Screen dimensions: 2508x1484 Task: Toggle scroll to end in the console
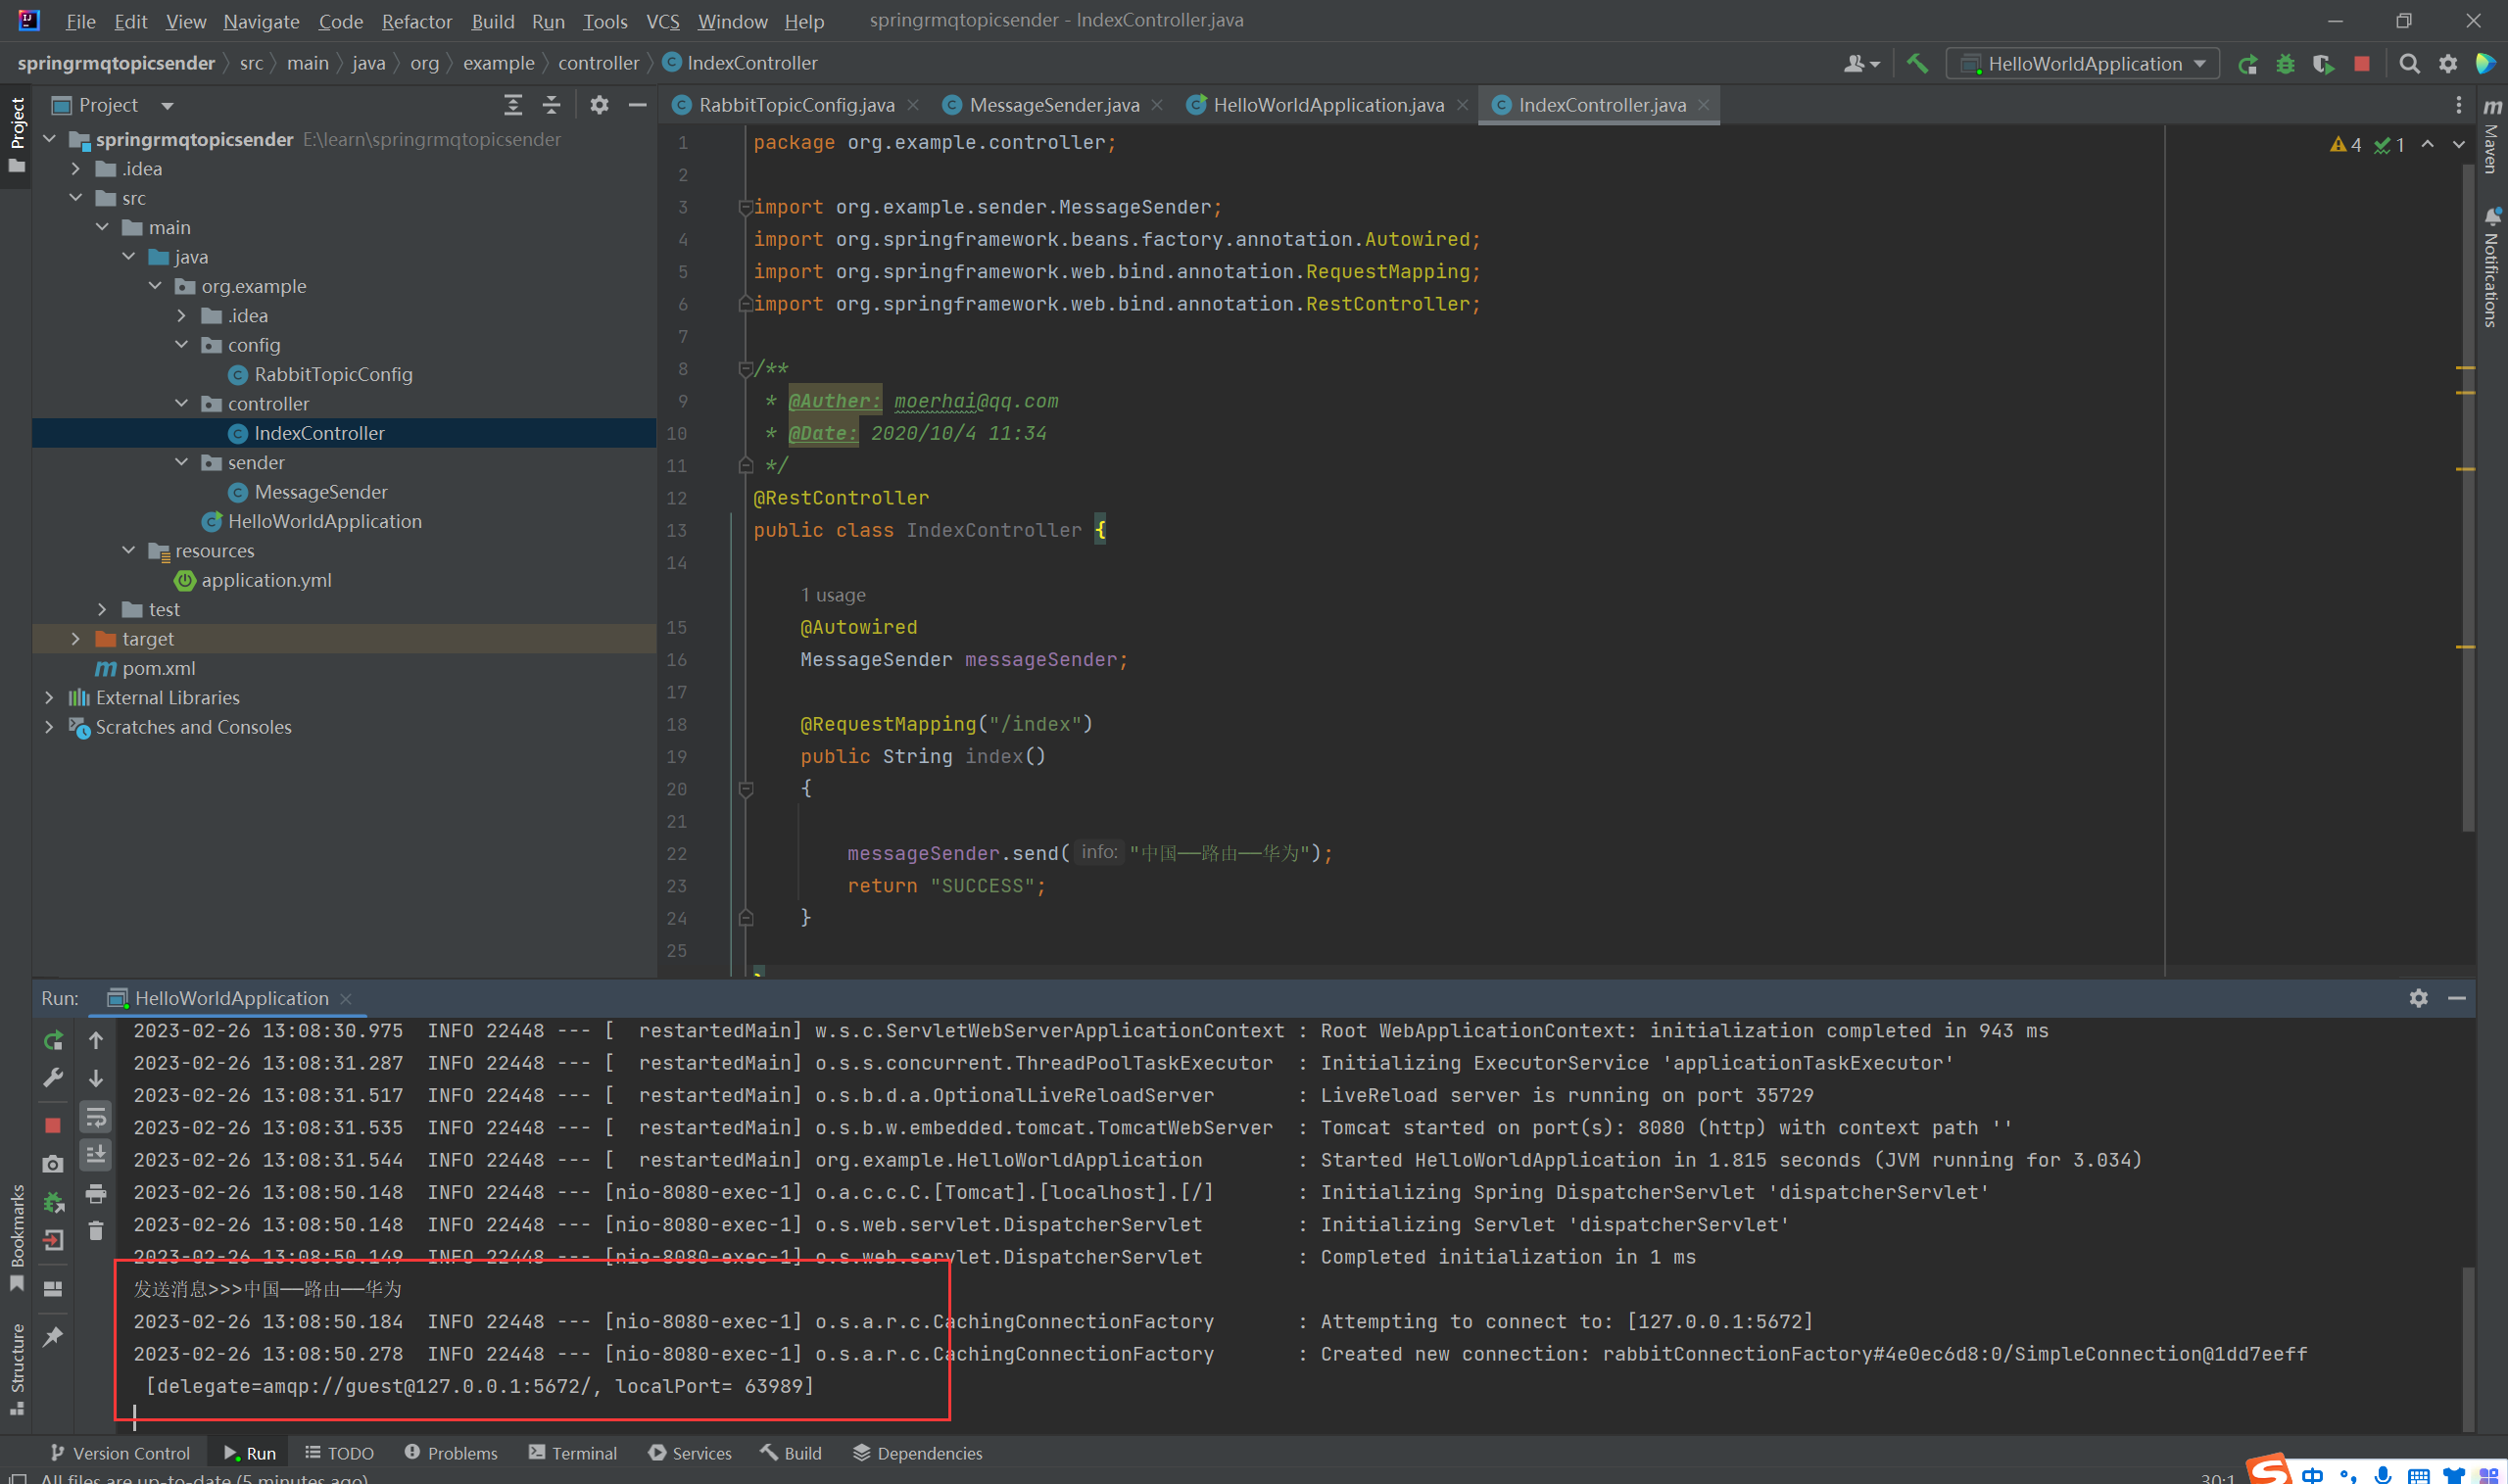96,1155
